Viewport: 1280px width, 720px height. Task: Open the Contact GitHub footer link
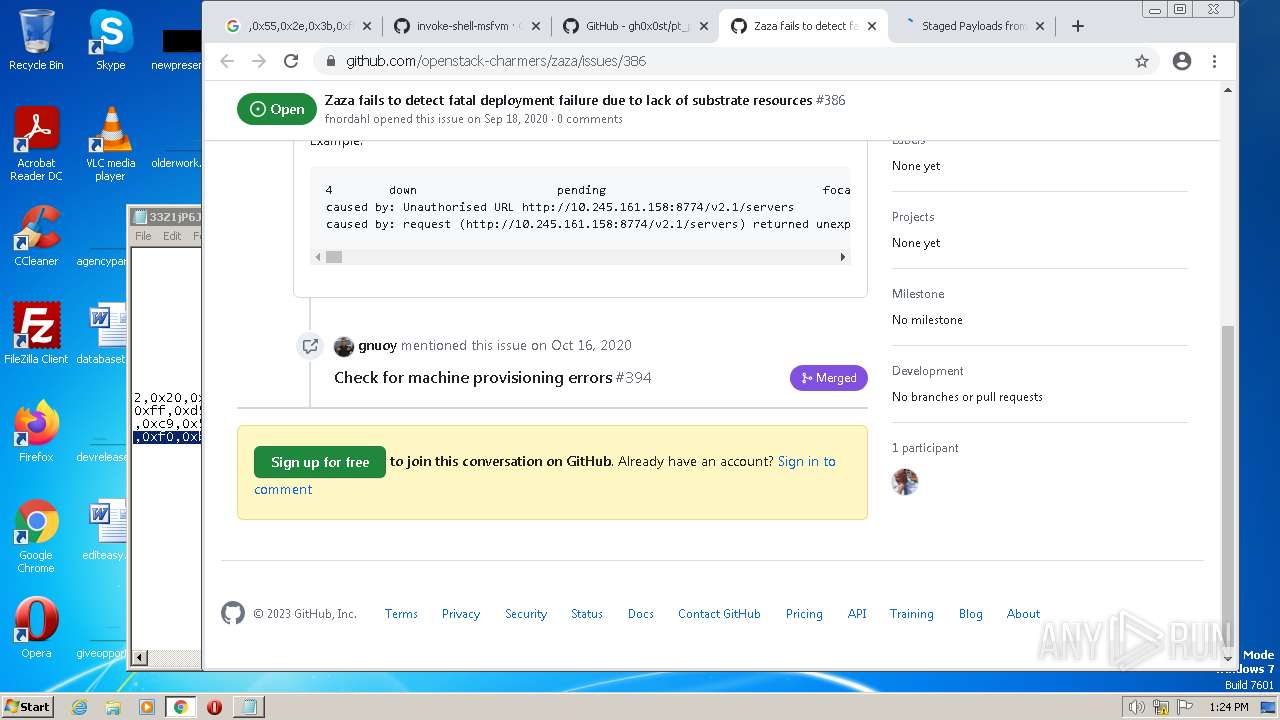(719, 614)
